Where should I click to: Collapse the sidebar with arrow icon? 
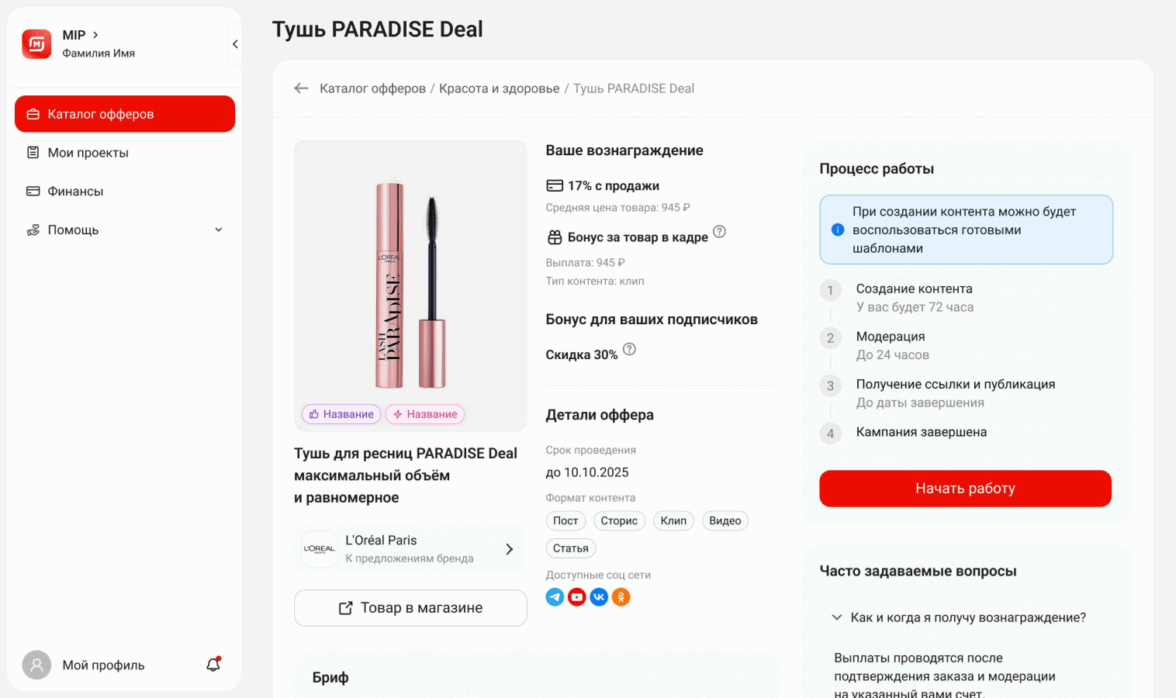pos(235,44)
